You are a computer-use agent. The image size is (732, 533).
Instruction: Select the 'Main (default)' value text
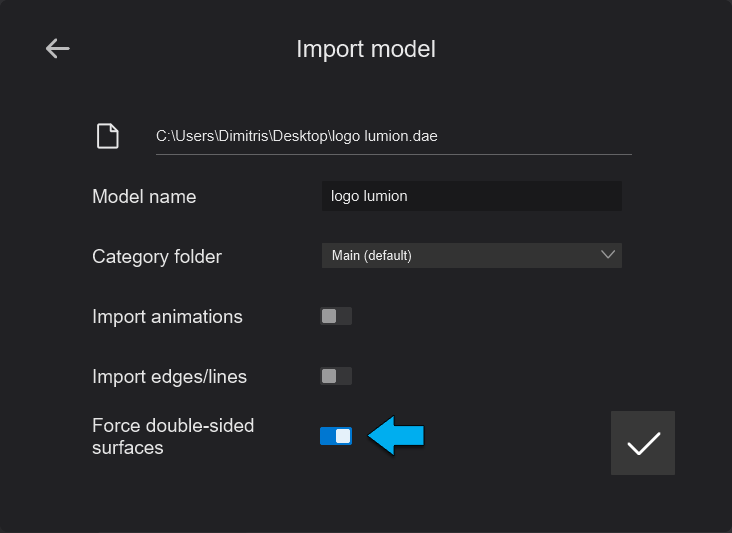coord(371,256)
